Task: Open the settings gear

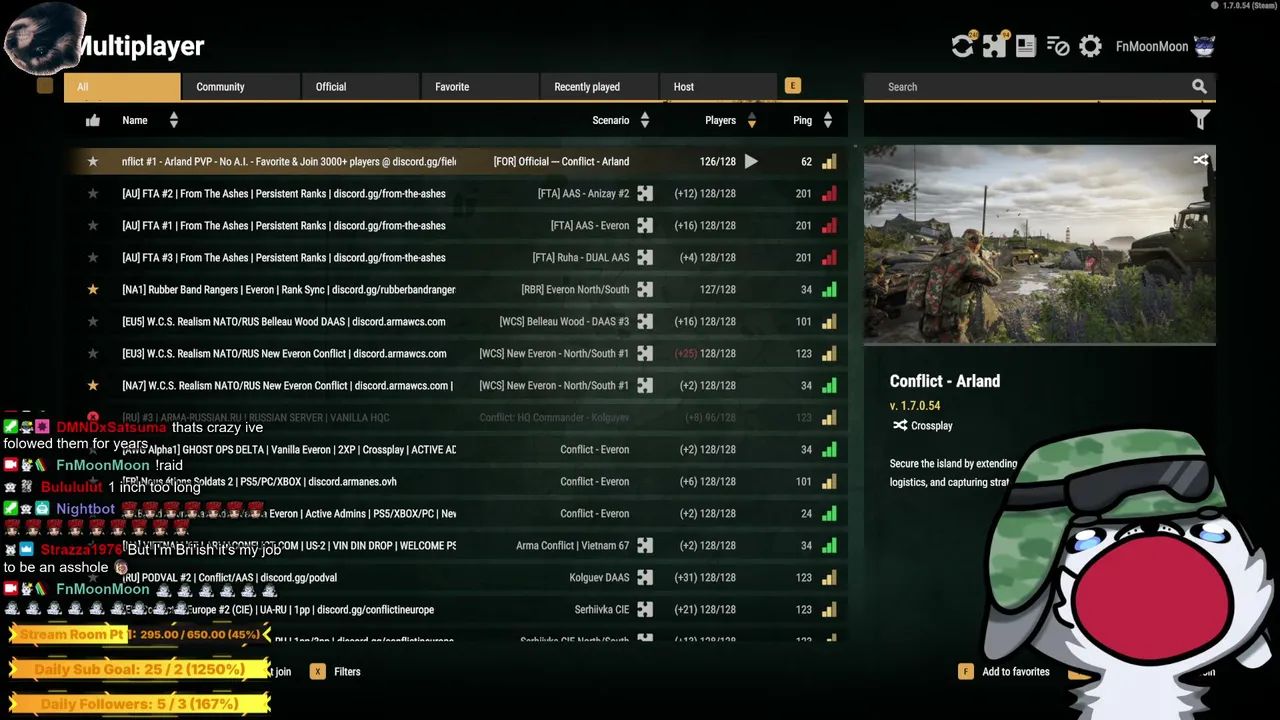Action: click(1090, 46)
